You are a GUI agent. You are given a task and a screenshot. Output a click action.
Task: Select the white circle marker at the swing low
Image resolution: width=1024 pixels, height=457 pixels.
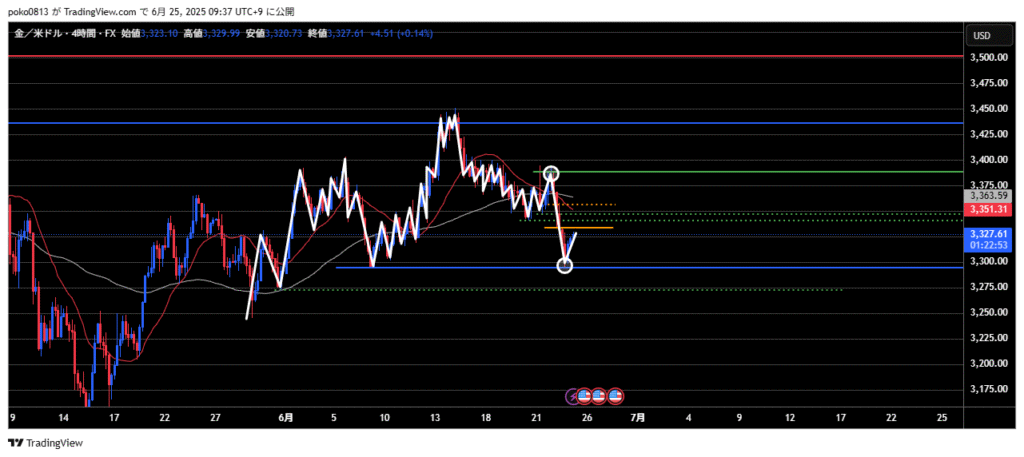tap(565, 266)
